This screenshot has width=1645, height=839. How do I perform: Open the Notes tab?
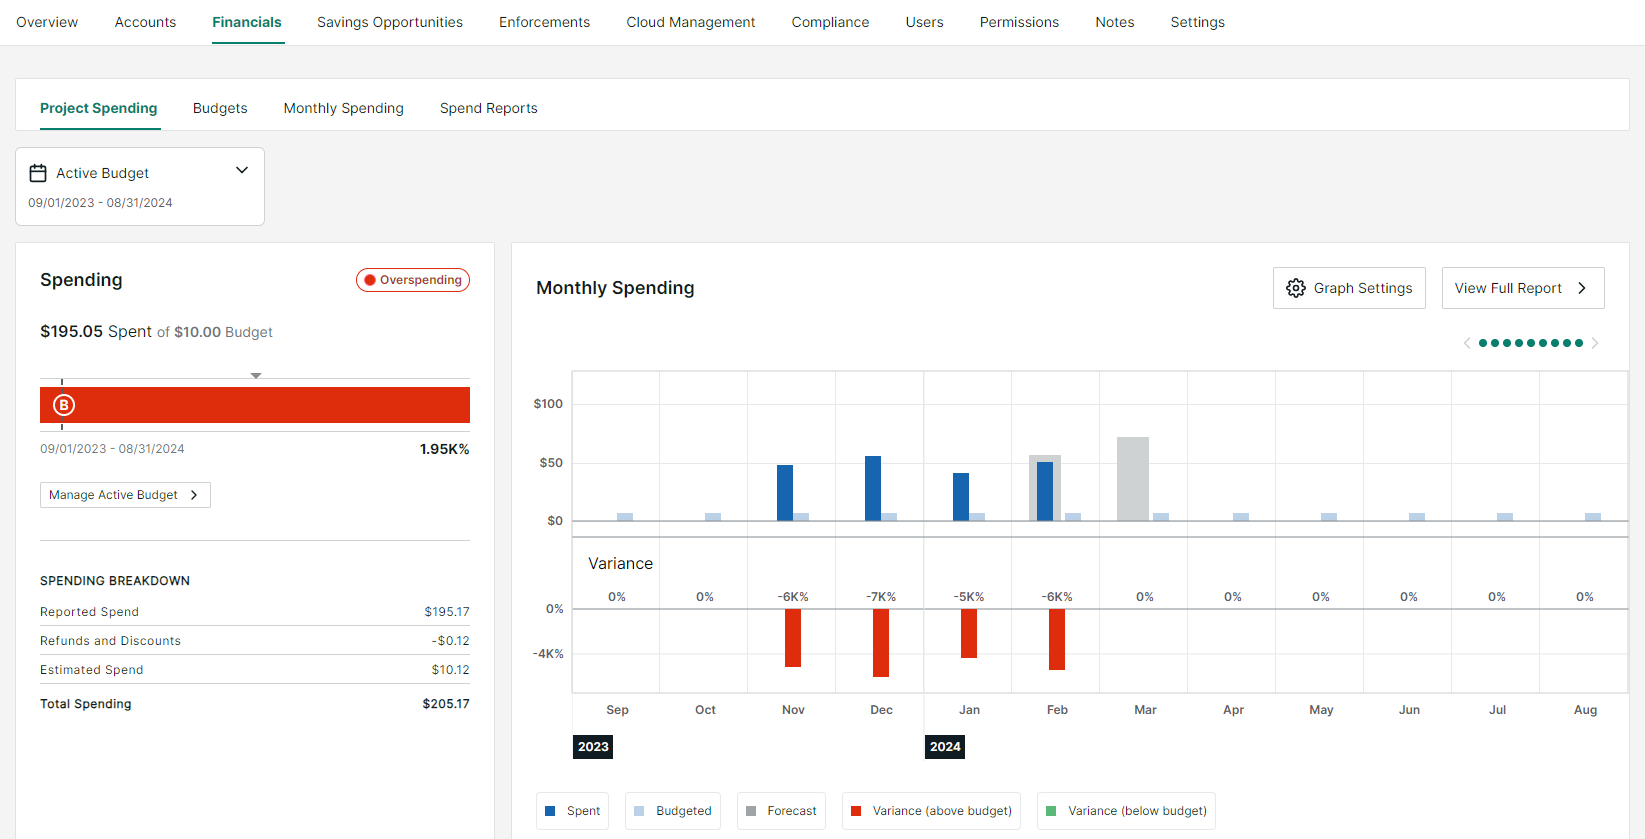click(1115, 22)
